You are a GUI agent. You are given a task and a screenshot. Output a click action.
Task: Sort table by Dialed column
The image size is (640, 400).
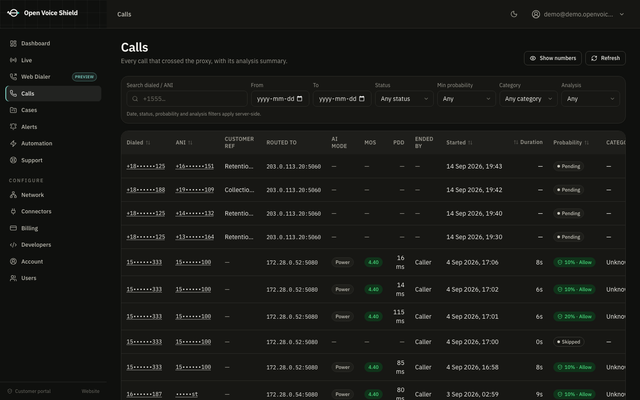138,142
